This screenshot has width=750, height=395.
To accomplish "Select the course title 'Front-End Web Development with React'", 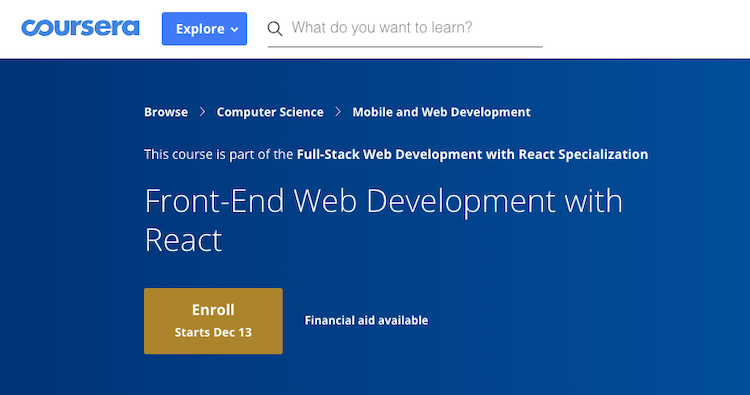I will [384, 220].
